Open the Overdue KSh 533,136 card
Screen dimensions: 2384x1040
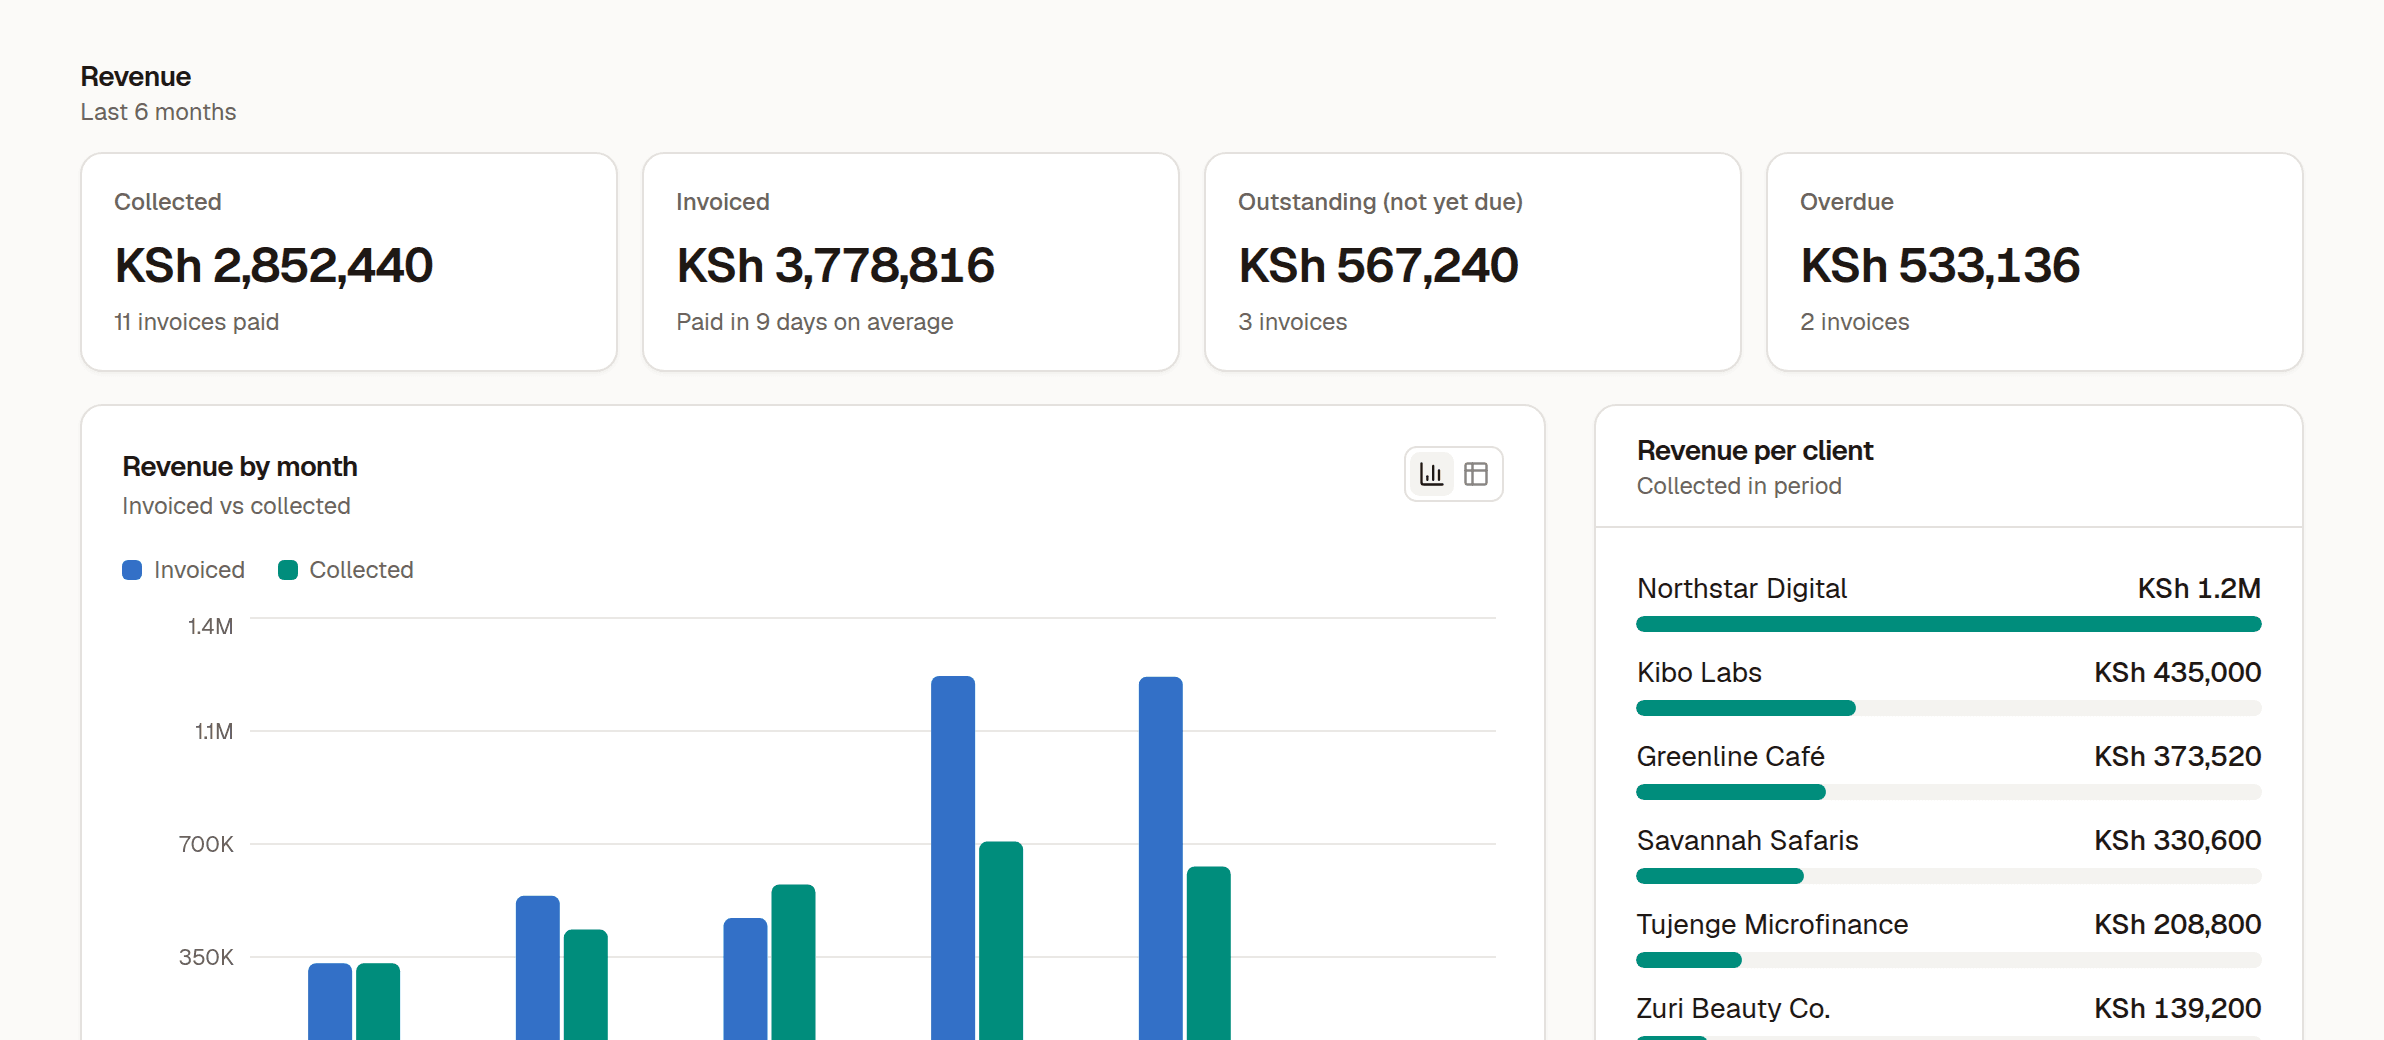[x=2035, y=262]
